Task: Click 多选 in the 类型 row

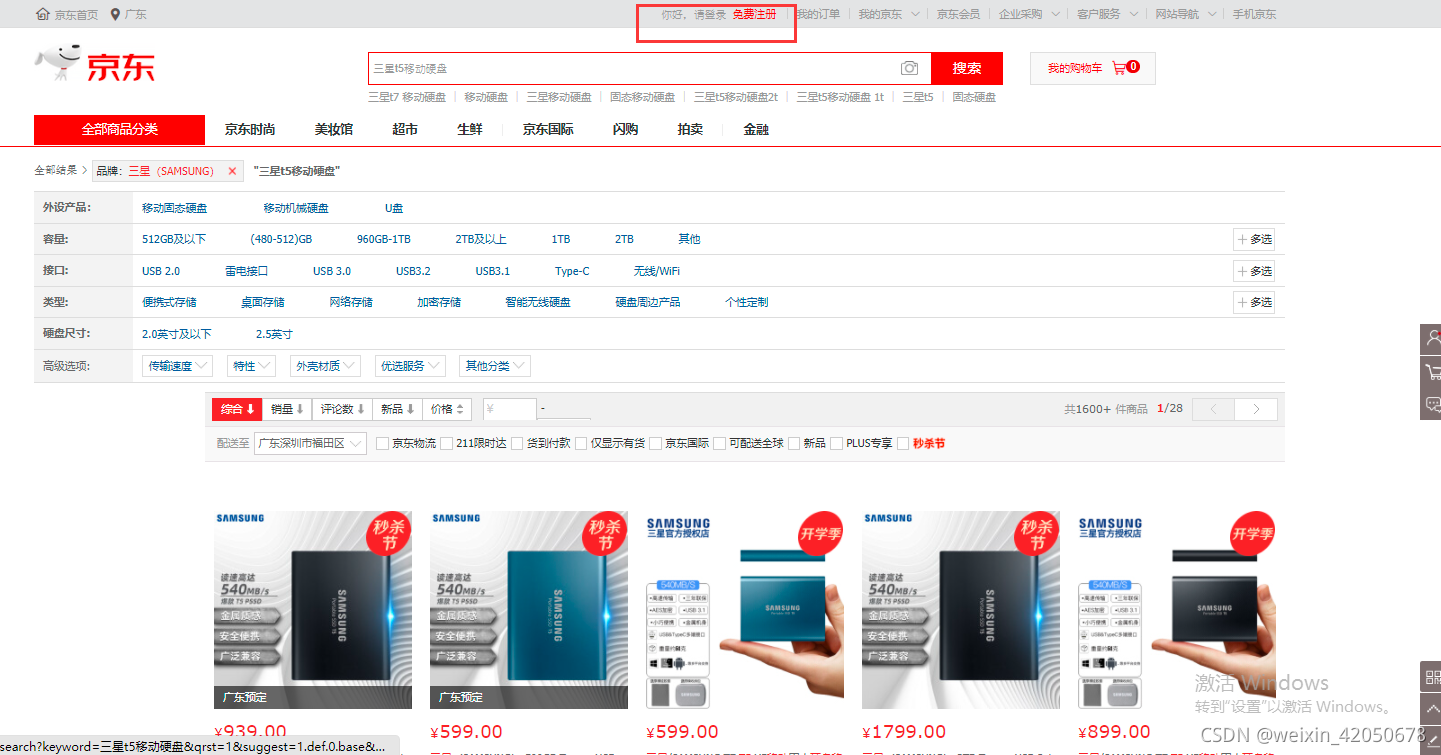Action: click(x=1254, y=302)
